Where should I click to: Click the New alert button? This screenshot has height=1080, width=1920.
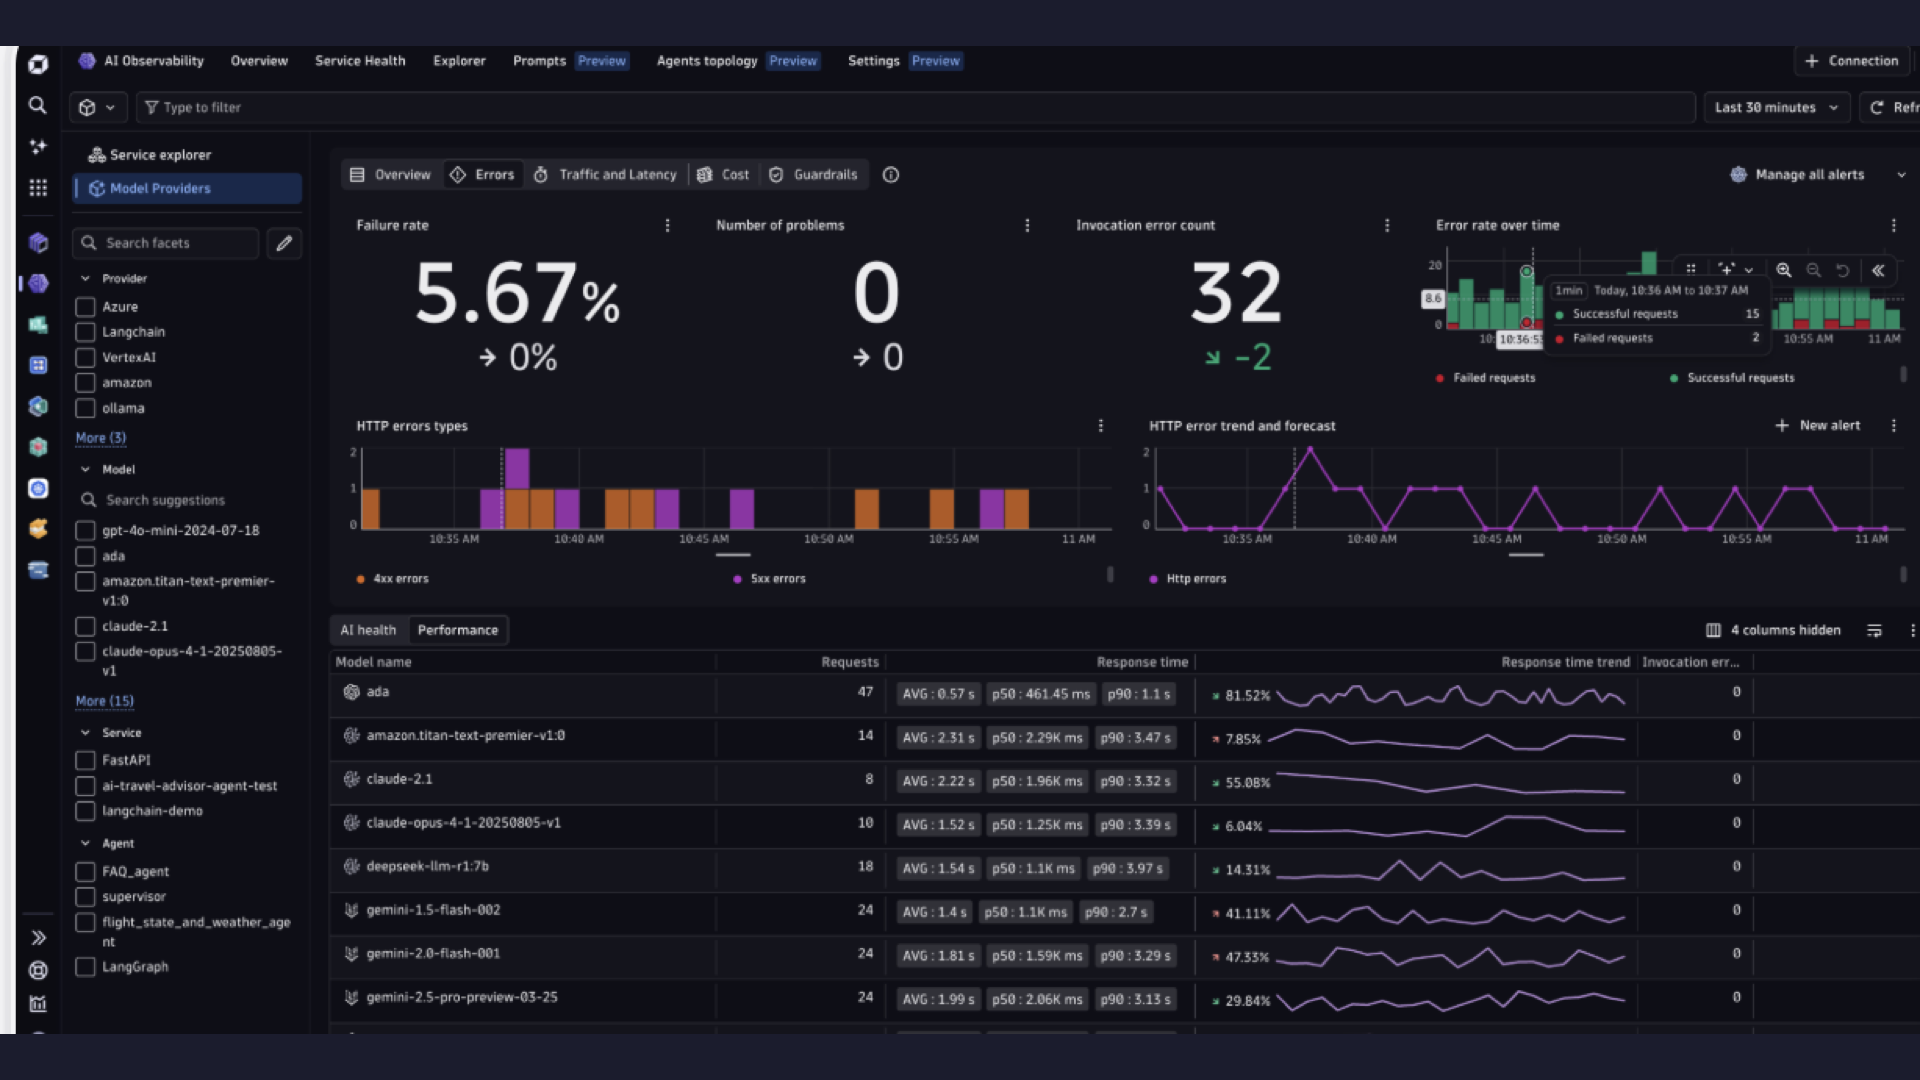[1818, 426]
